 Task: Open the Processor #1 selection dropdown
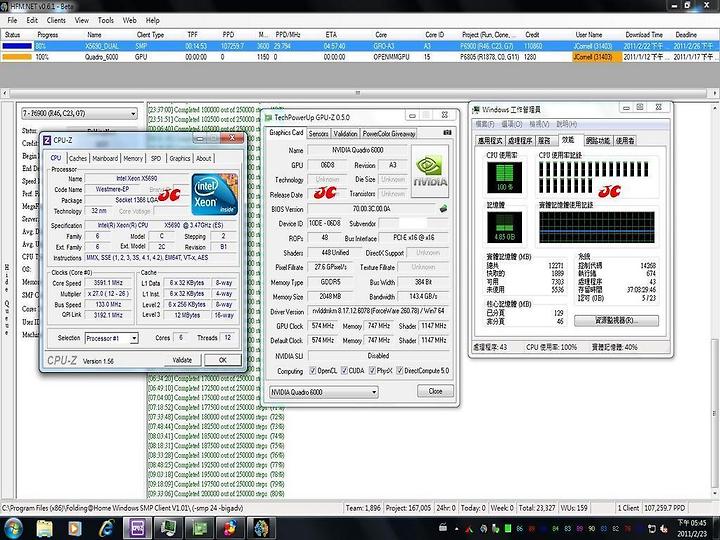point(112,338)
